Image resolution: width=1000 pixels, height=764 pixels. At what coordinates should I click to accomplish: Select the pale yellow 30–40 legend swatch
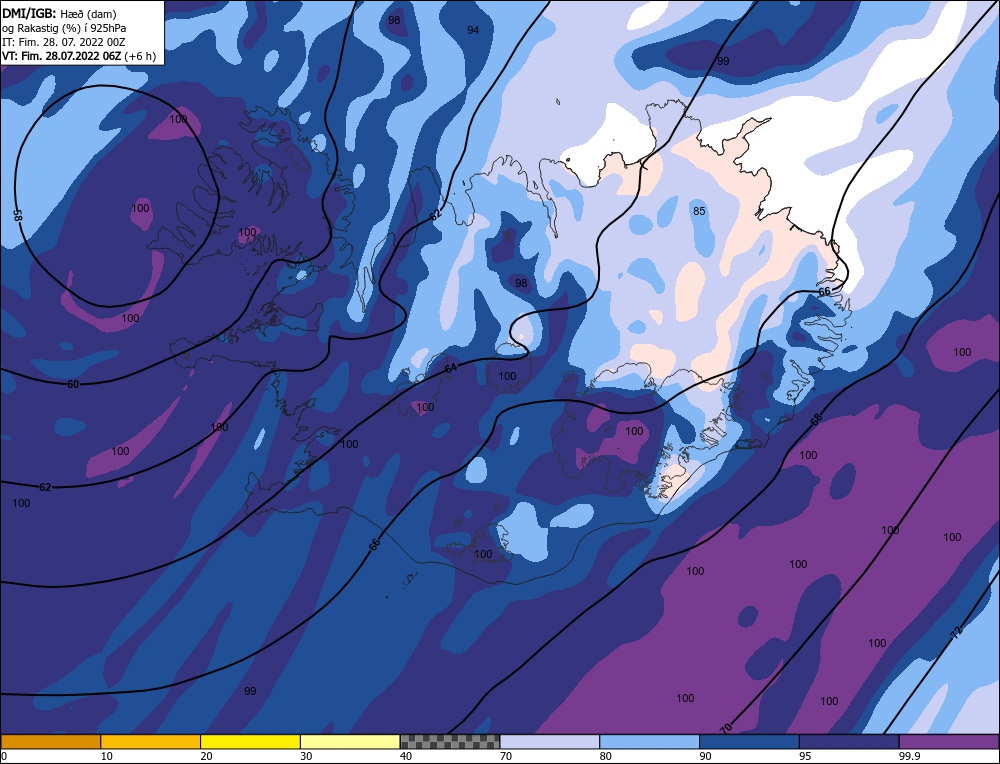[x=350, y=742]
